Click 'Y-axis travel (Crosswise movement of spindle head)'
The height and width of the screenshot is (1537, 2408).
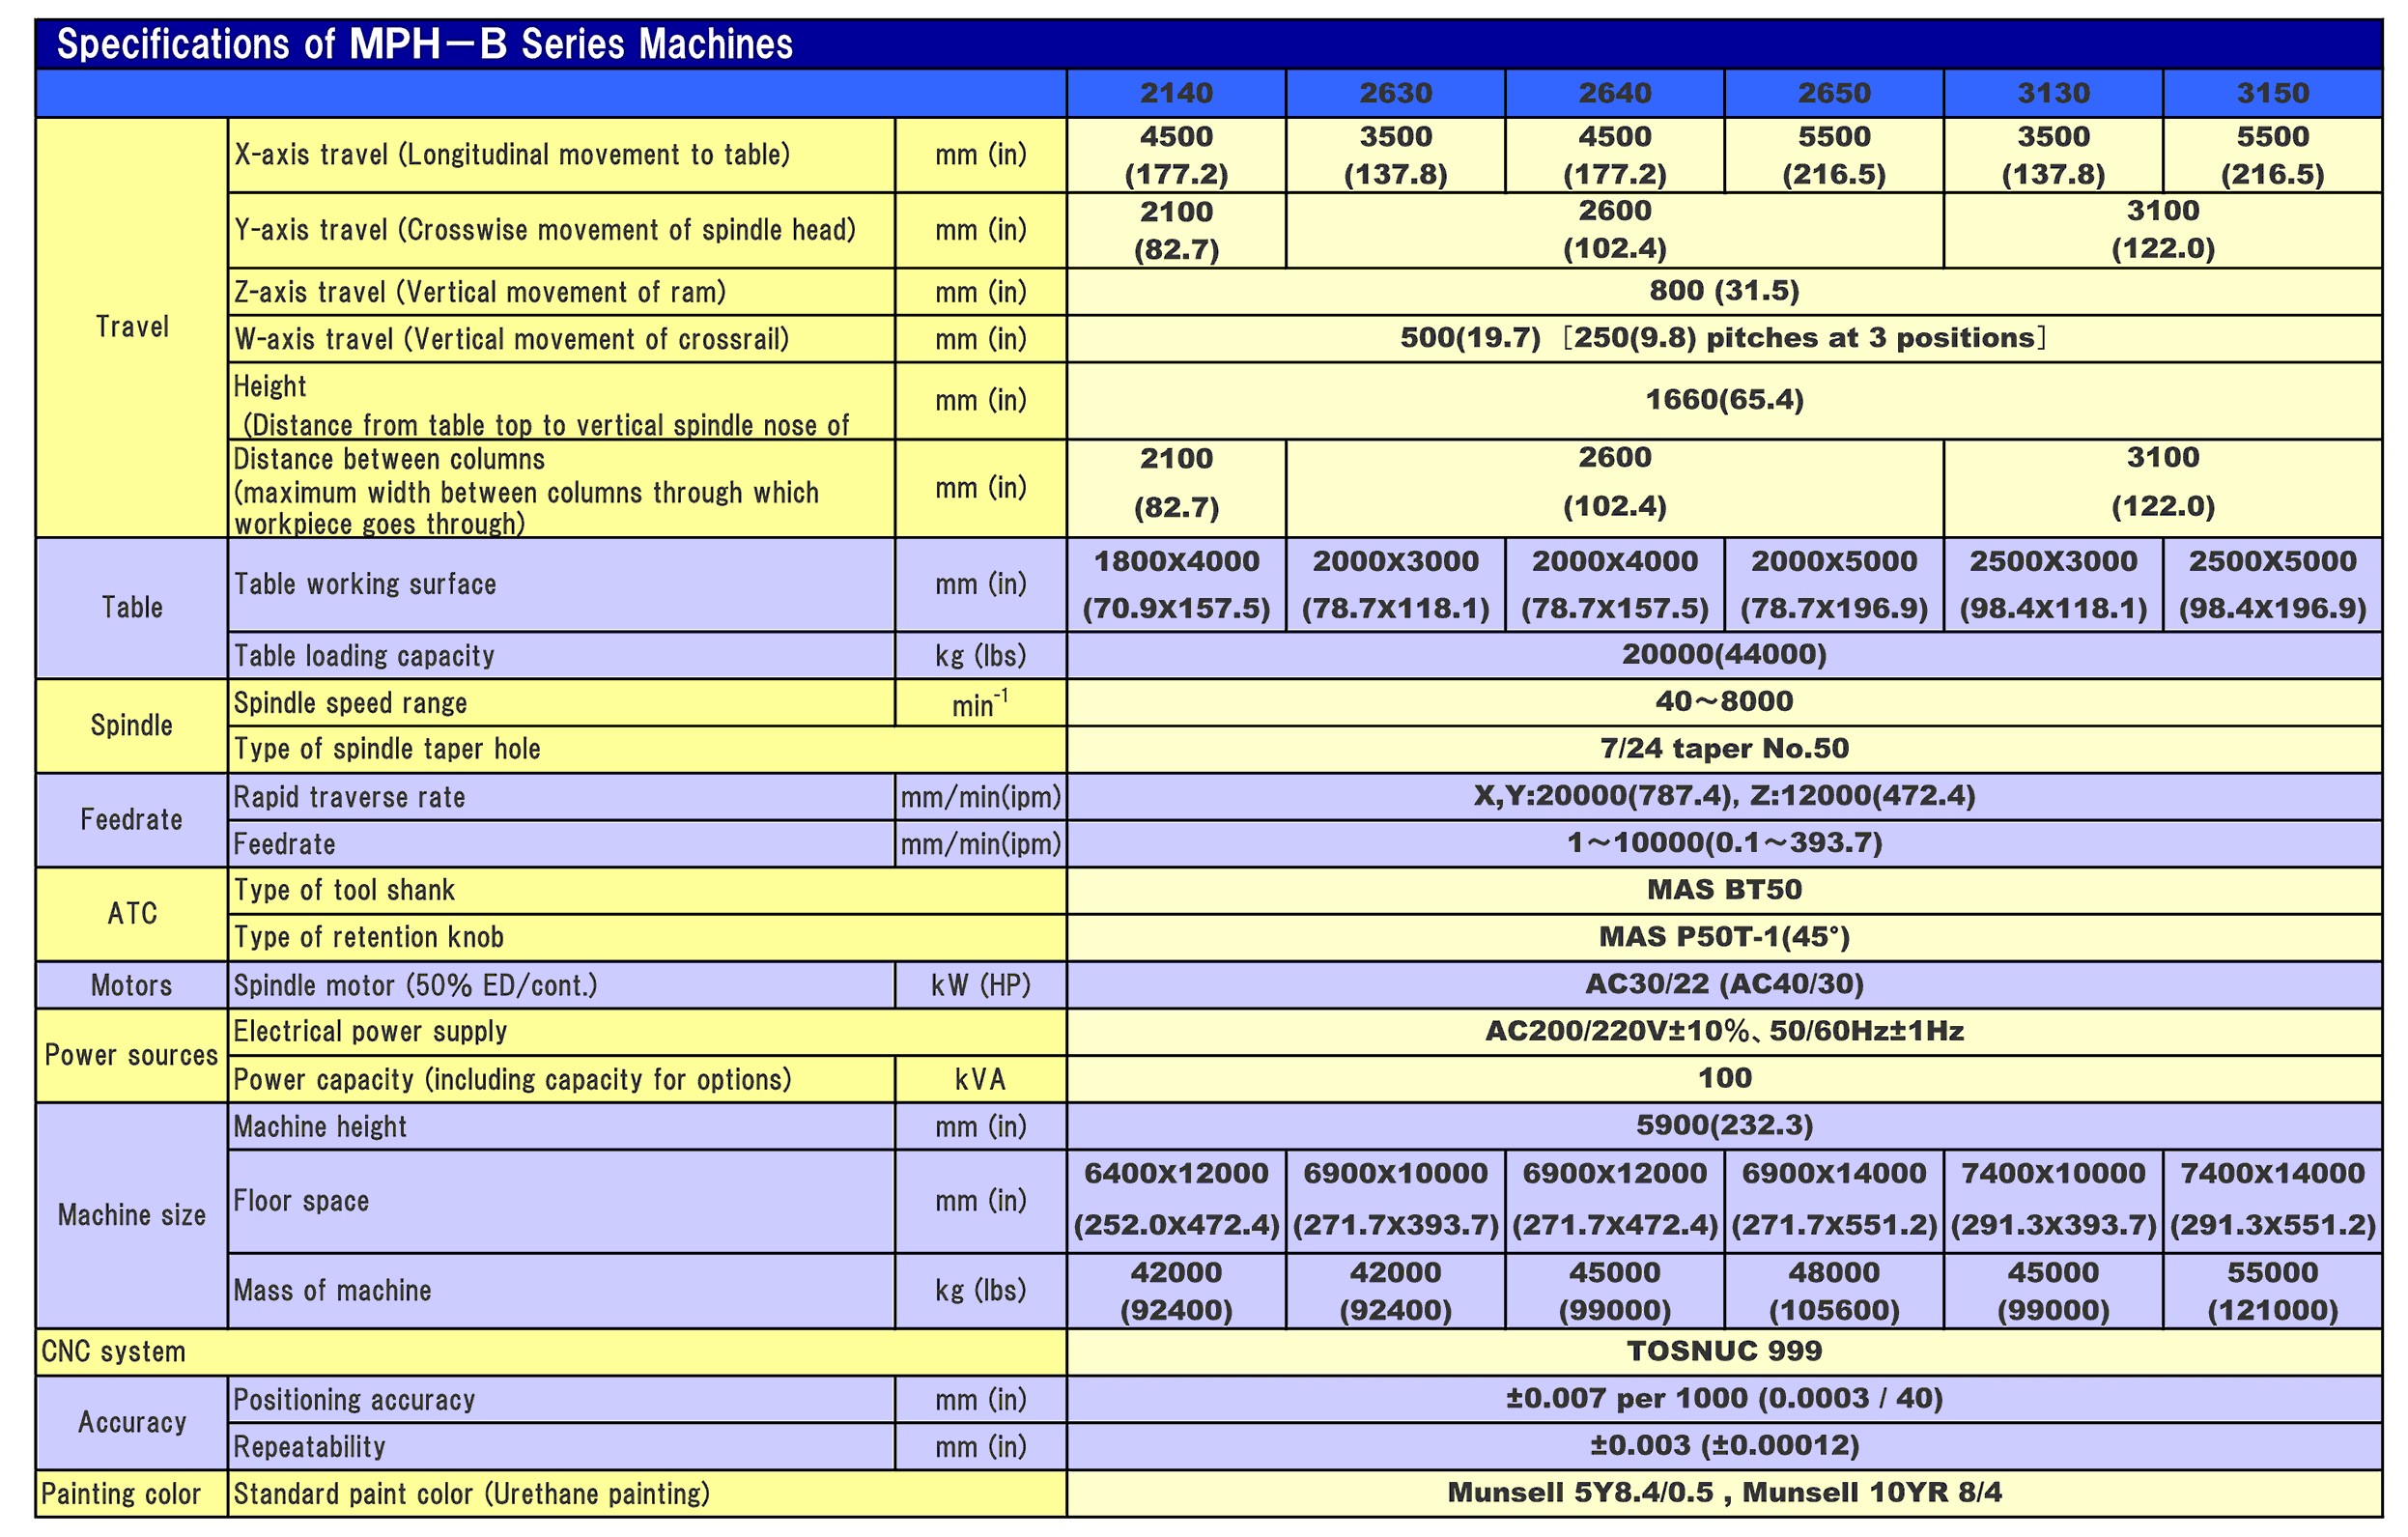pos(545,230)
